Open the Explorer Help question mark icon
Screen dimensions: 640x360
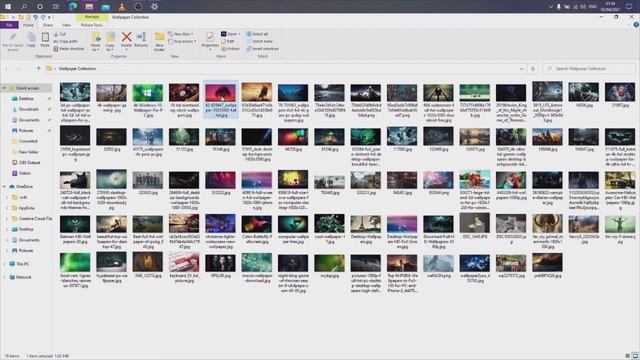click(x=636, y=25)
